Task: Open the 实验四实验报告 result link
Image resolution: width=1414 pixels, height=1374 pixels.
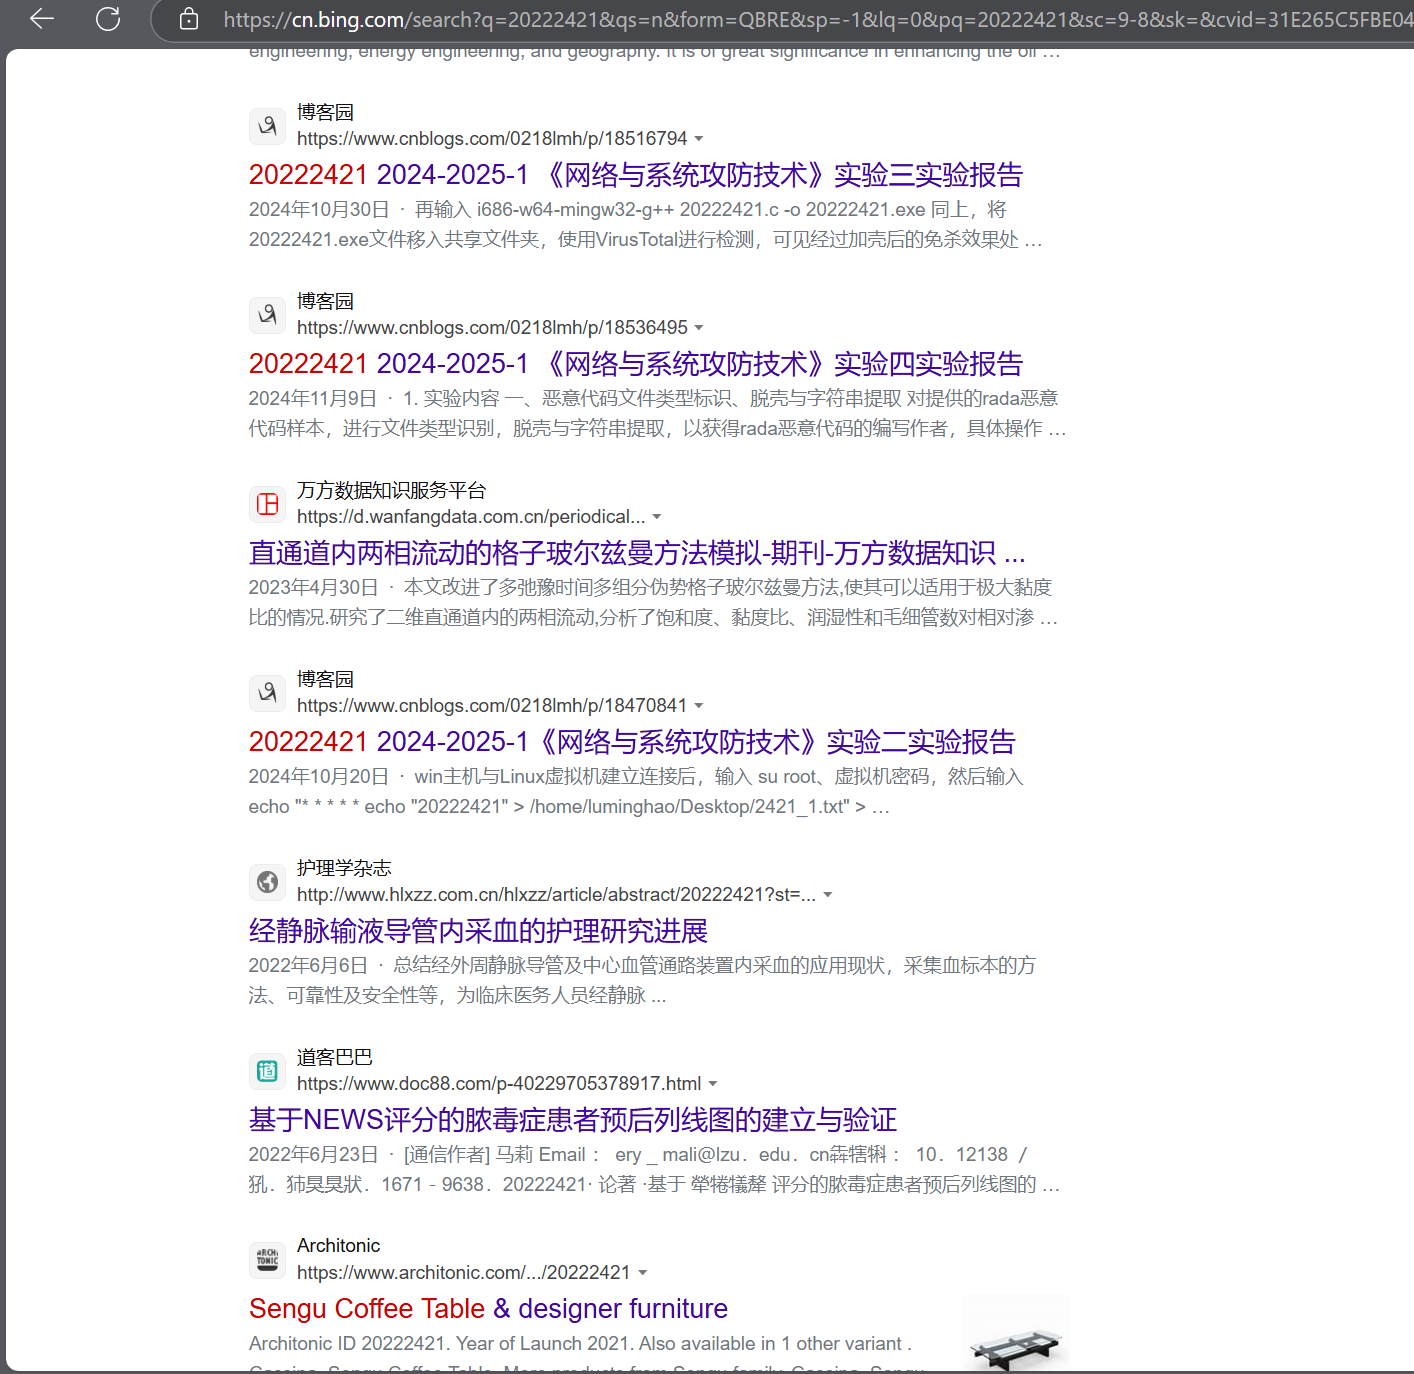Action: pyautogui.click(x=634, y=364)
